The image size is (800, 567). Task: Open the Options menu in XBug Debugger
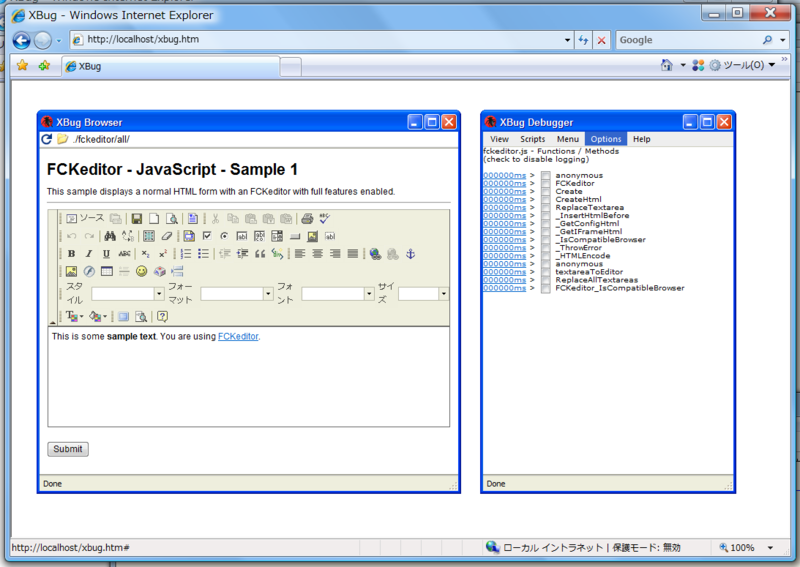pyautogui.click(x=606, y=139)
